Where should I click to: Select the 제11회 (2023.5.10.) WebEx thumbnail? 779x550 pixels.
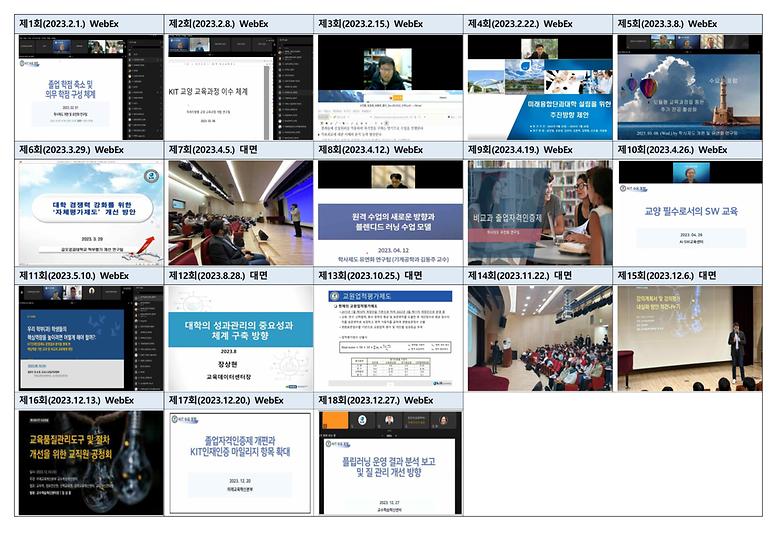pos(89,337)
